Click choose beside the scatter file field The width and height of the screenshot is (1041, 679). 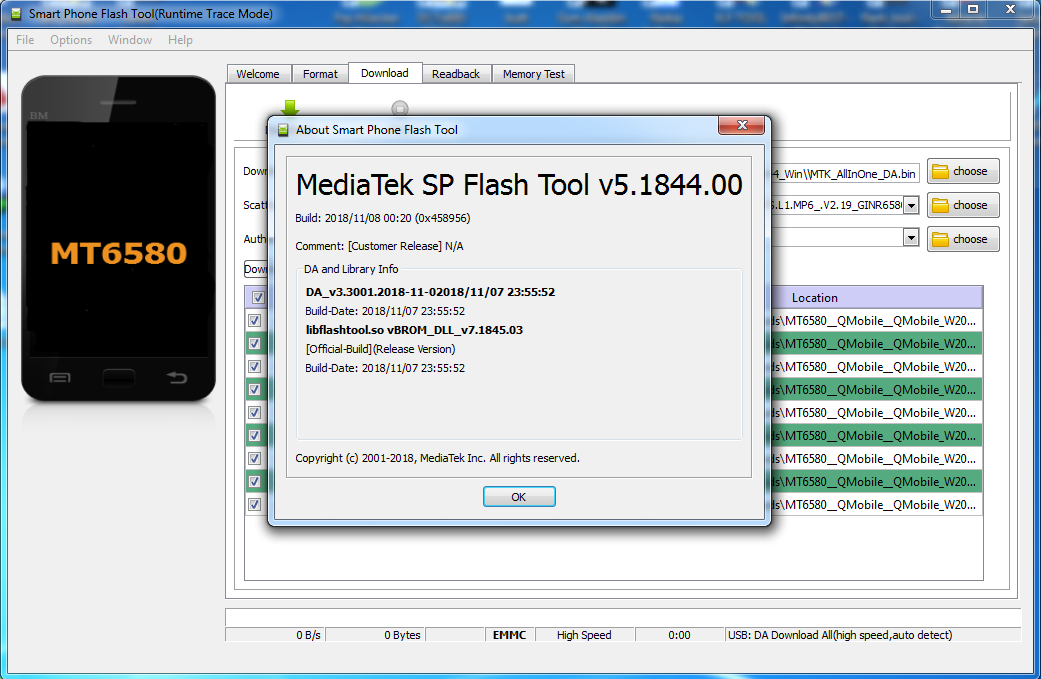click(963, 205)
